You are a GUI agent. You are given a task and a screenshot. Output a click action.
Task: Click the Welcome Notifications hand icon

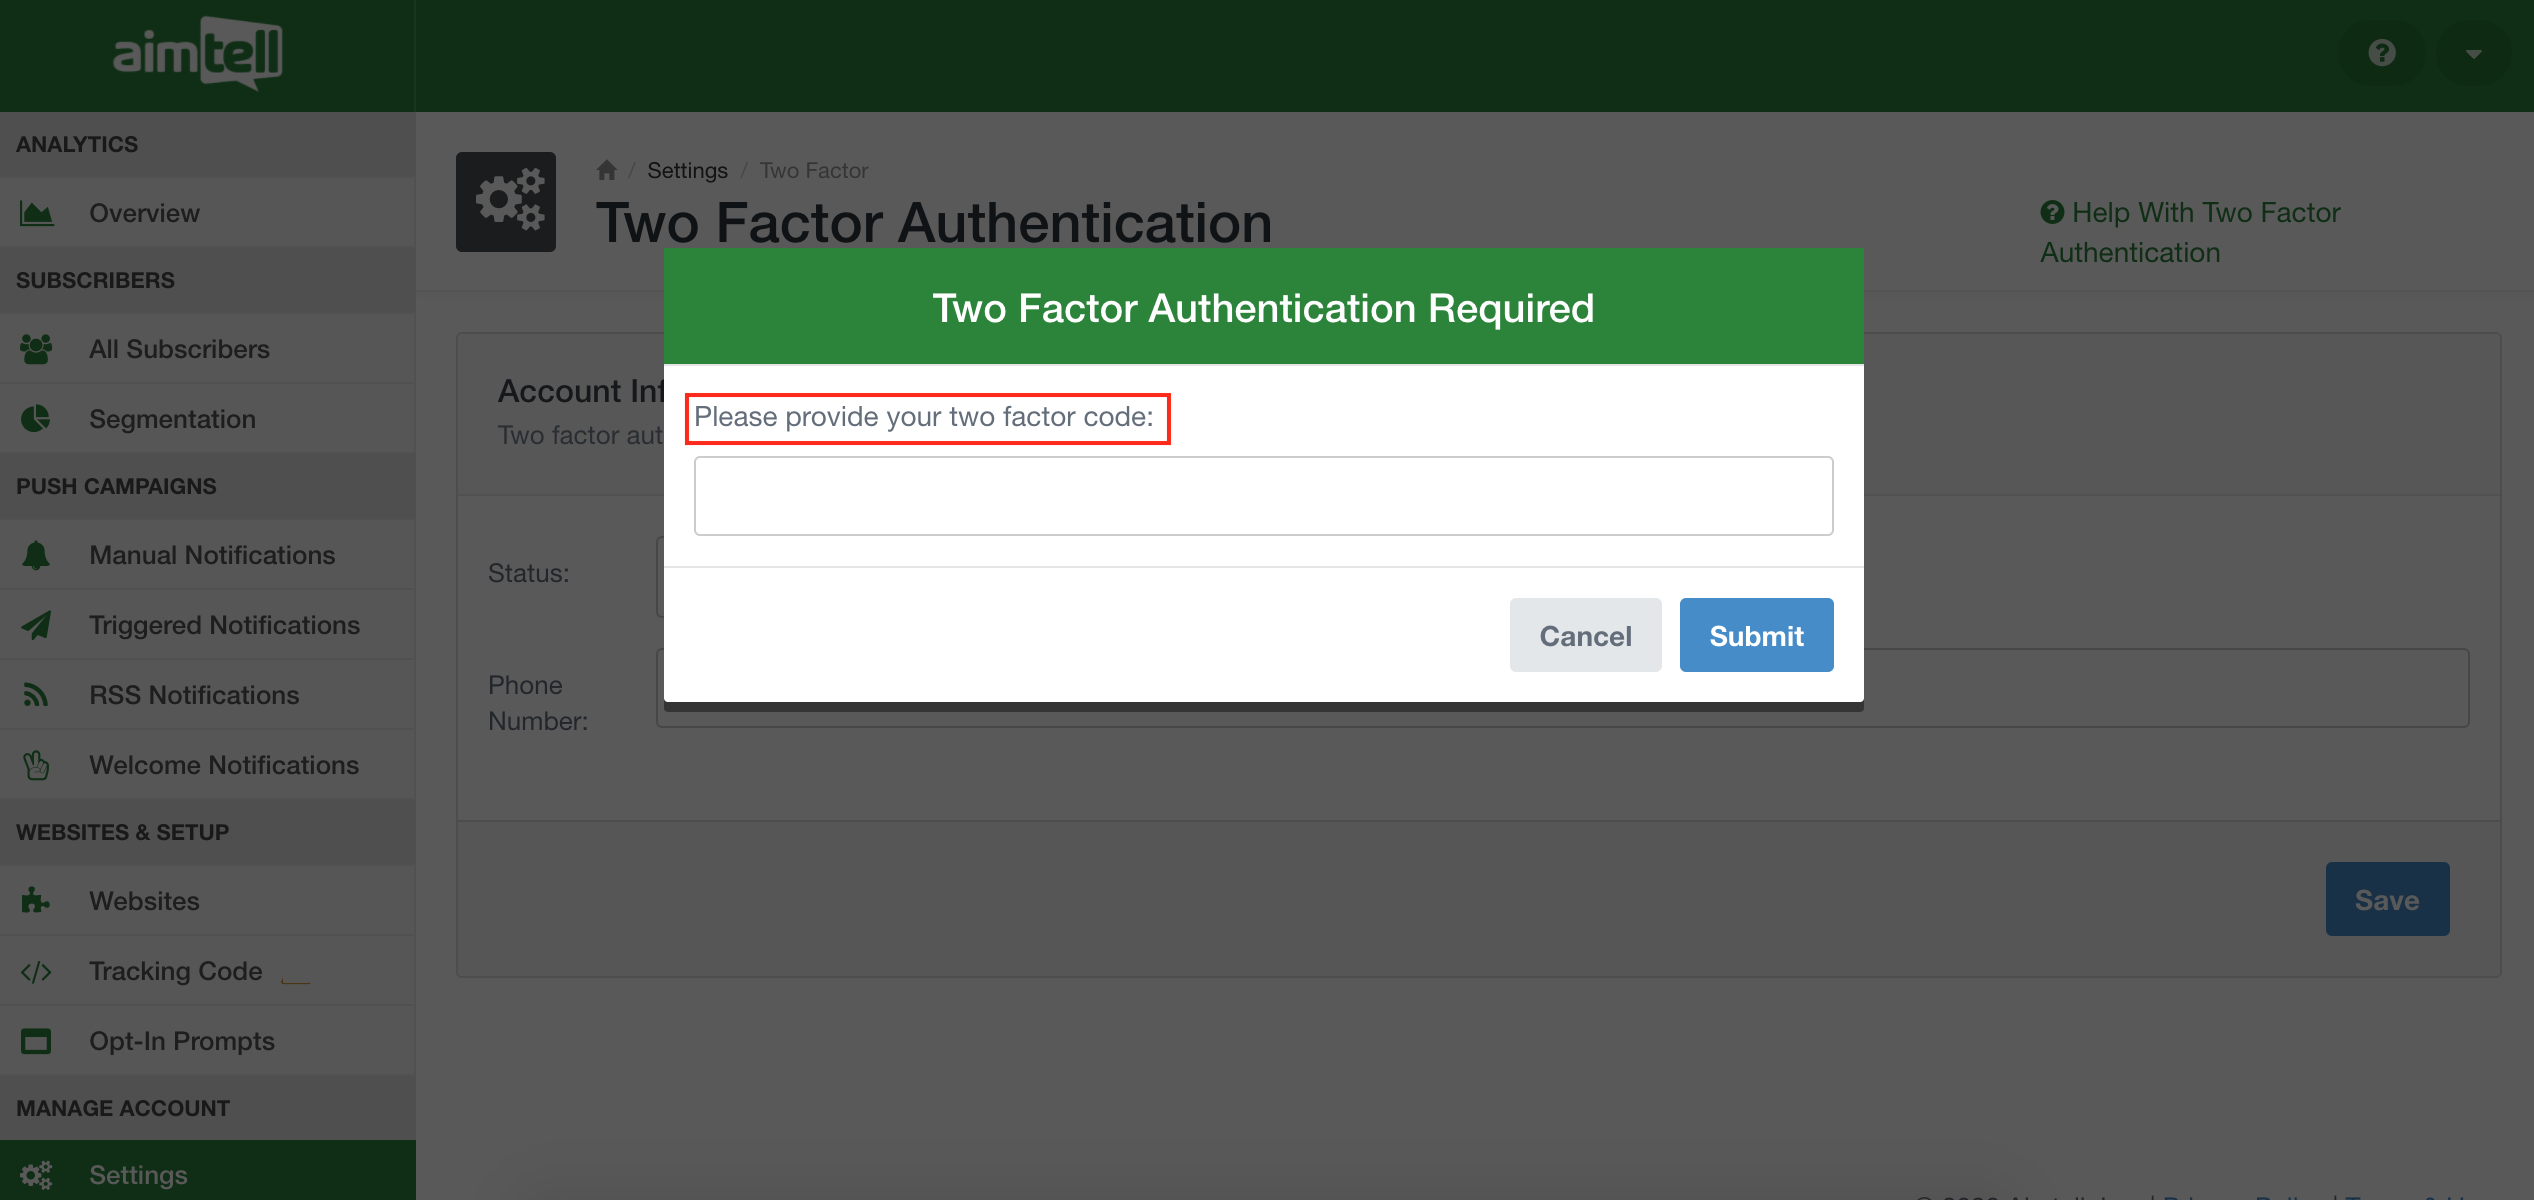pos(37,765)
